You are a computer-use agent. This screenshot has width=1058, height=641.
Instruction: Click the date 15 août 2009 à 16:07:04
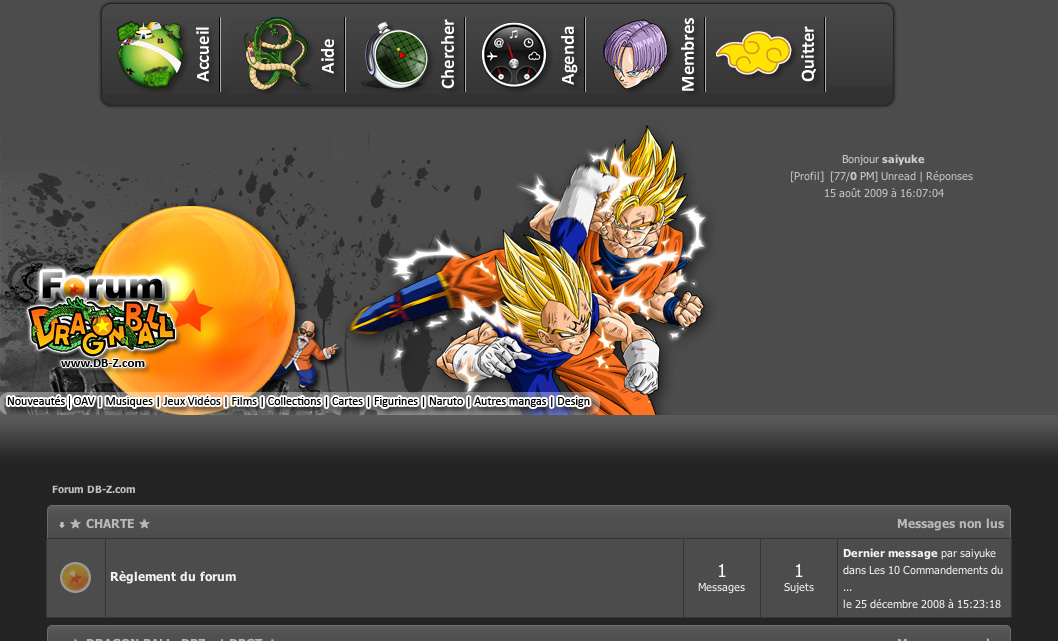click(884, 193)
